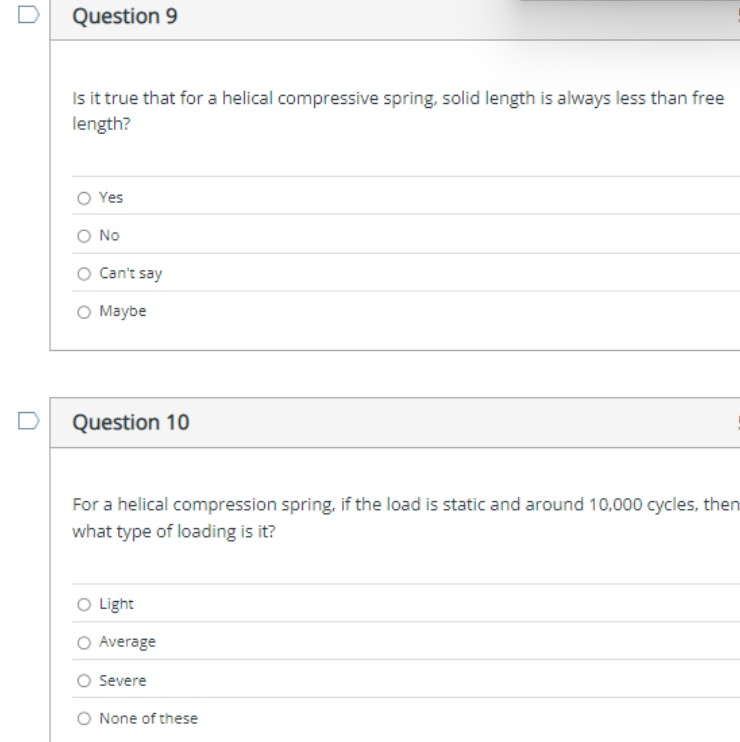
Task: Click the 'Light' answer label text
Action: pos(117,604)
